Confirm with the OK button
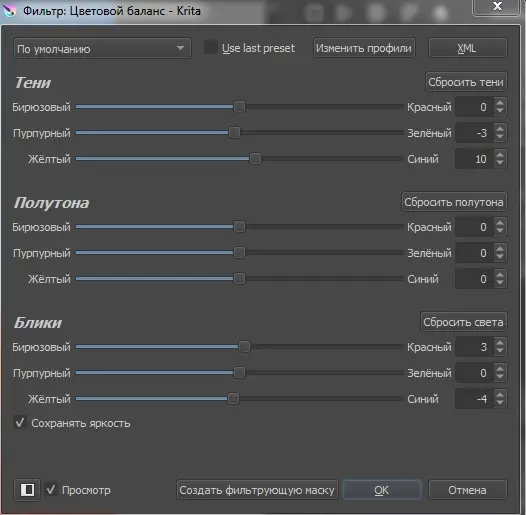 [x=381, y=490]
